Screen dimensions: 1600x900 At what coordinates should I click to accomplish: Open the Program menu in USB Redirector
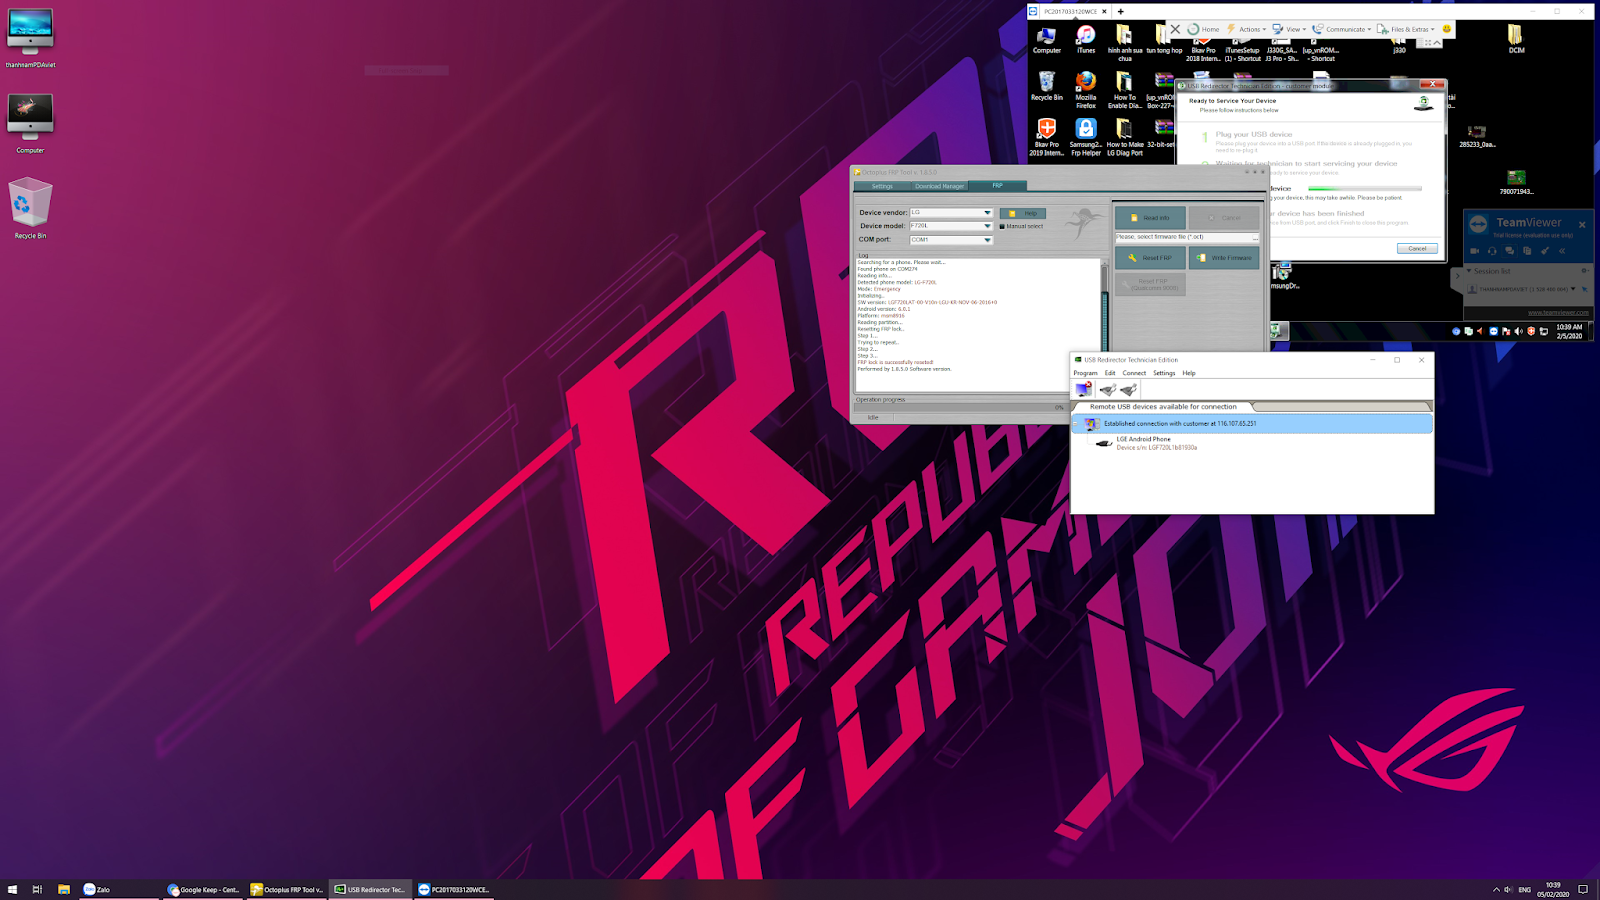(x=1085, y=373)
